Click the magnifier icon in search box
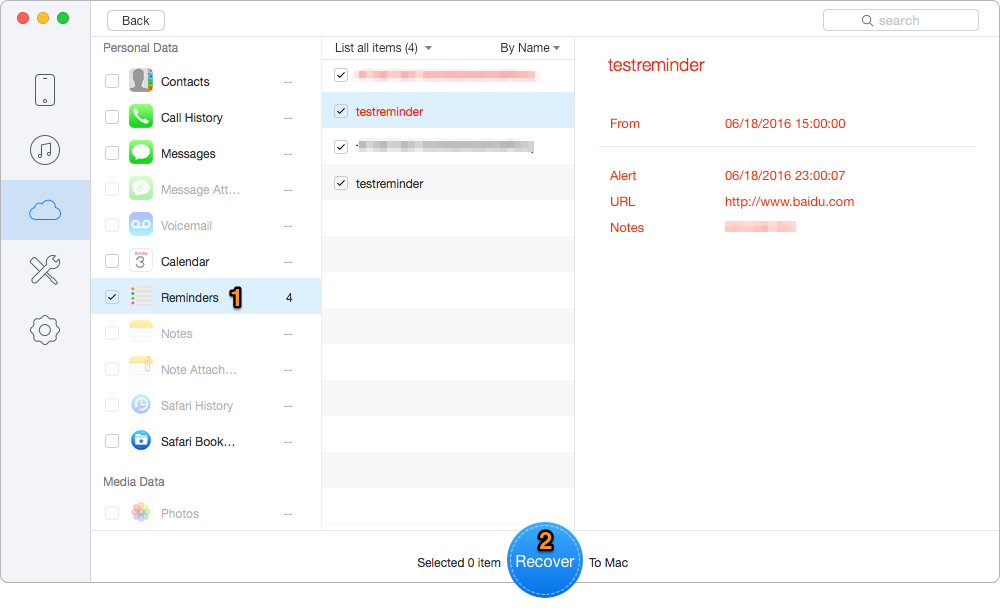The image size is (1000, 608). [867, 20]
